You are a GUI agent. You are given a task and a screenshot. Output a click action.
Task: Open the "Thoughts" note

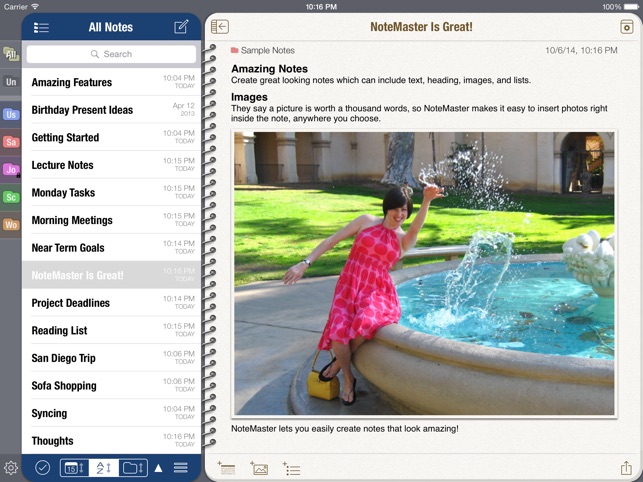[111, 441]
